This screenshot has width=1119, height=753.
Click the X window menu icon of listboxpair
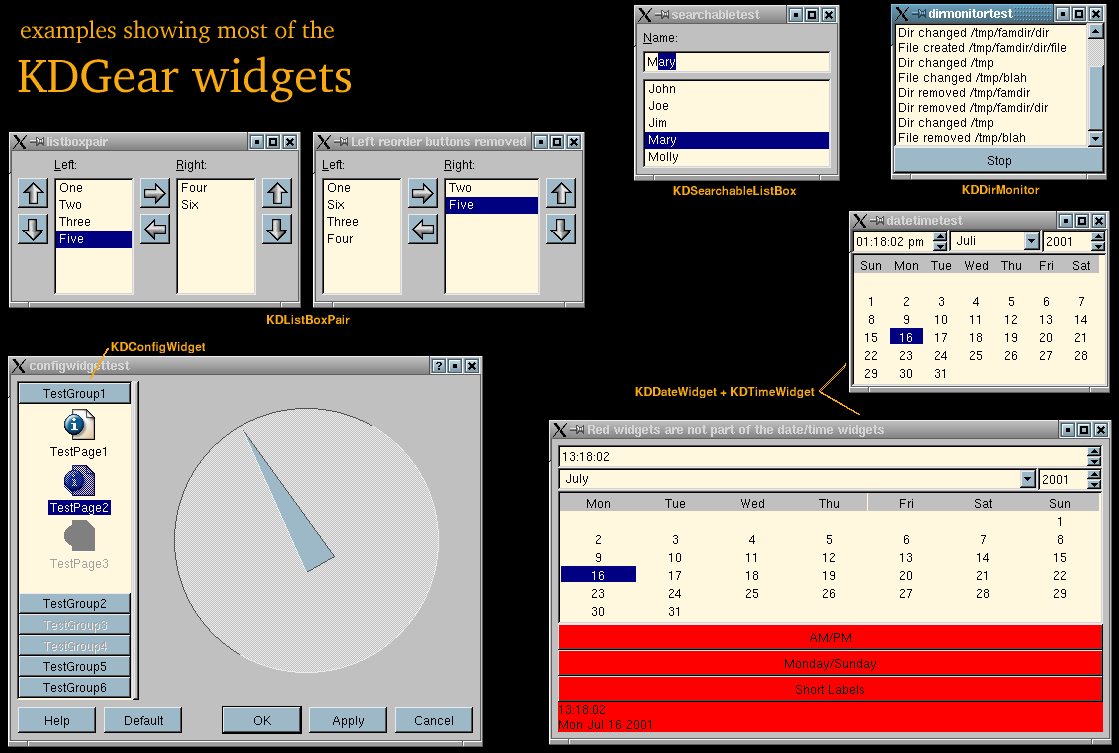(19, 141)
